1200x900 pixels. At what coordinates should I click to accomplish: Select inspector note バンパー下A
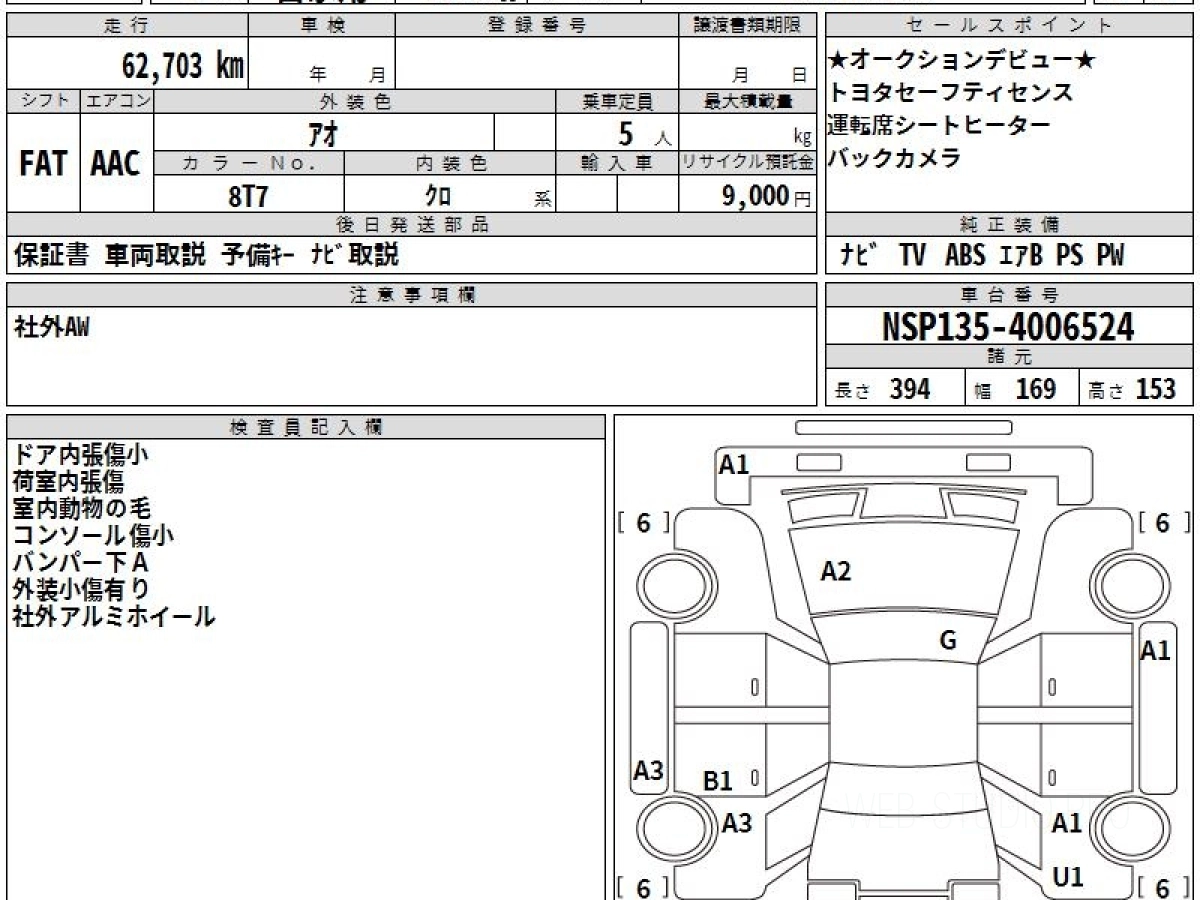click(x=81, y=562)
